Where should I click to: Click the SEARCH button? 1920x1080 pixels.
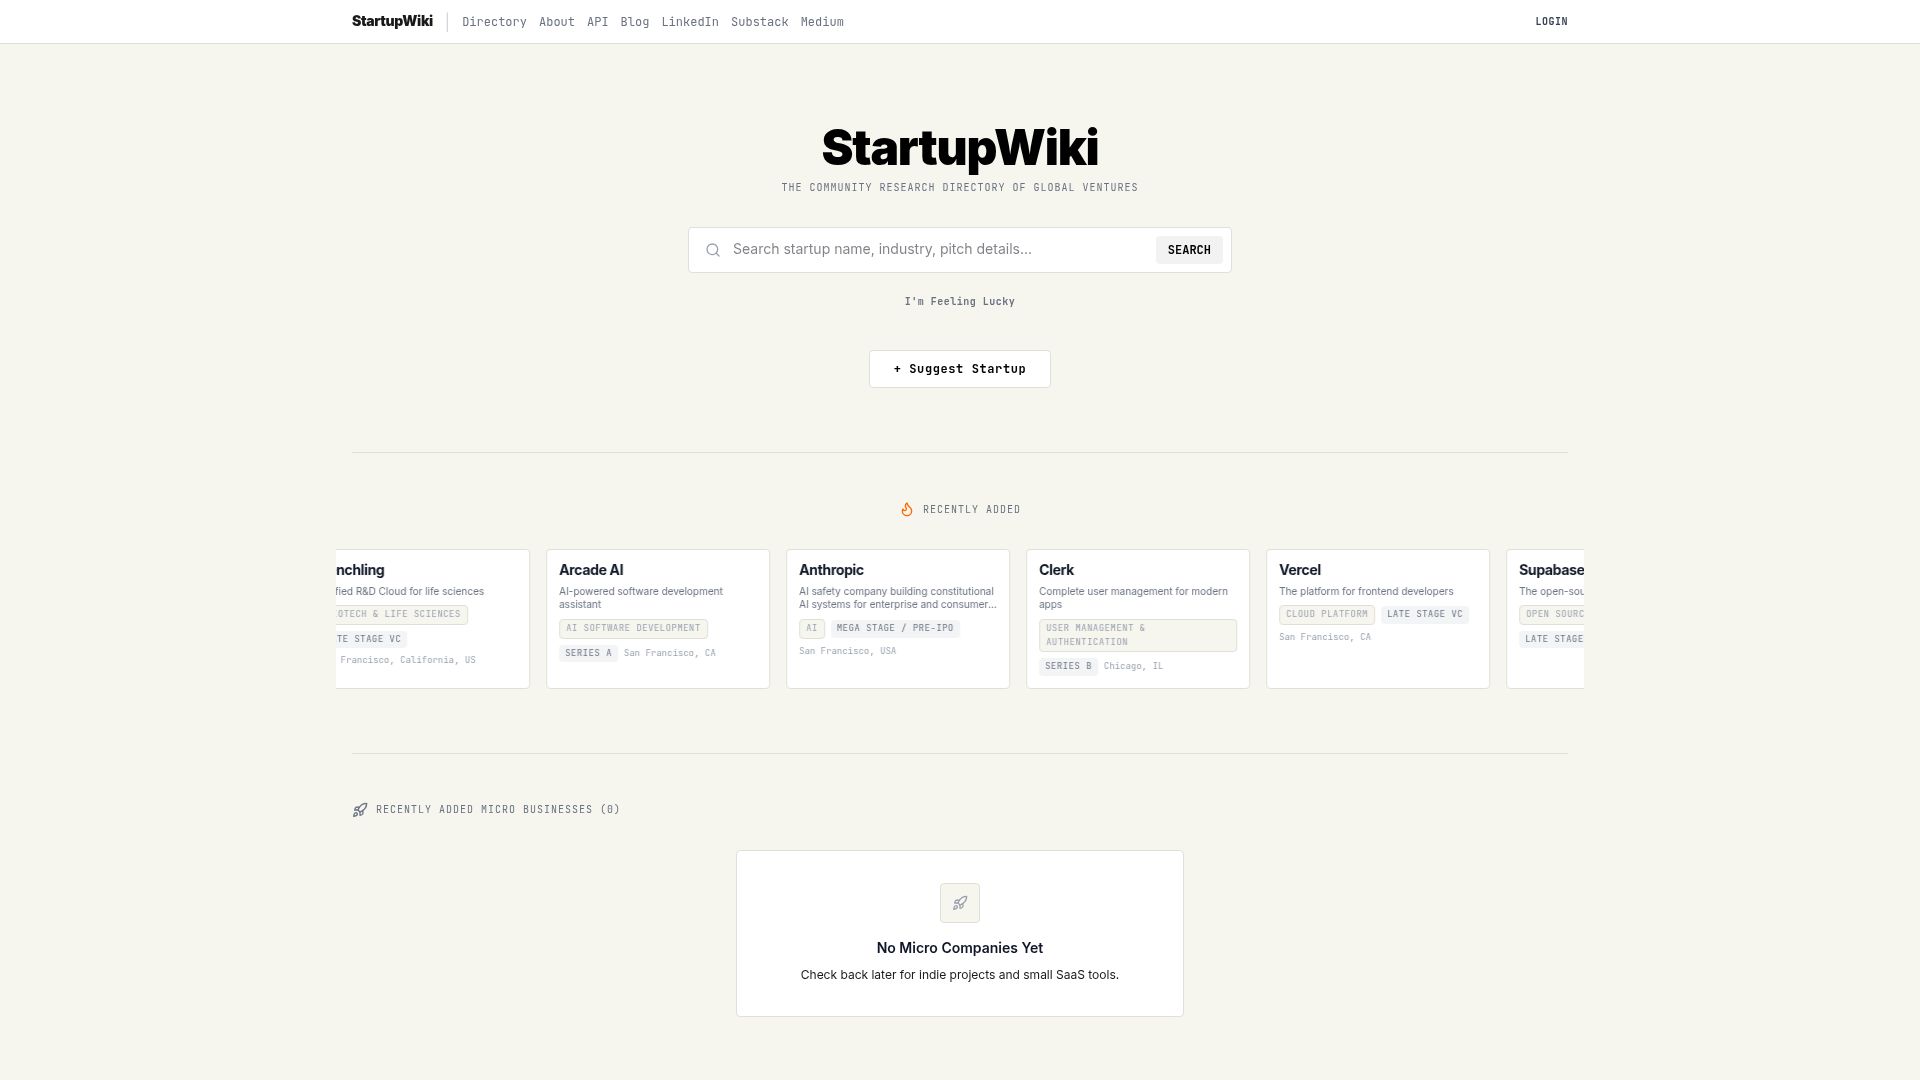[1189, 250]
